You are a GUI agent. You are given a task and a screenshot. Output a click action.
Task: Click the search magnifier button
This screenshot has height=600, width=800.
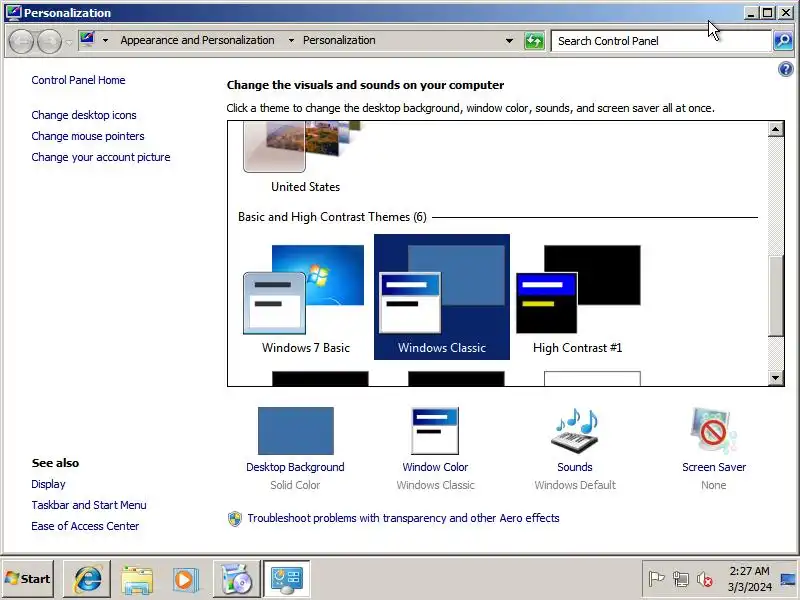click(x=783, y=41)
